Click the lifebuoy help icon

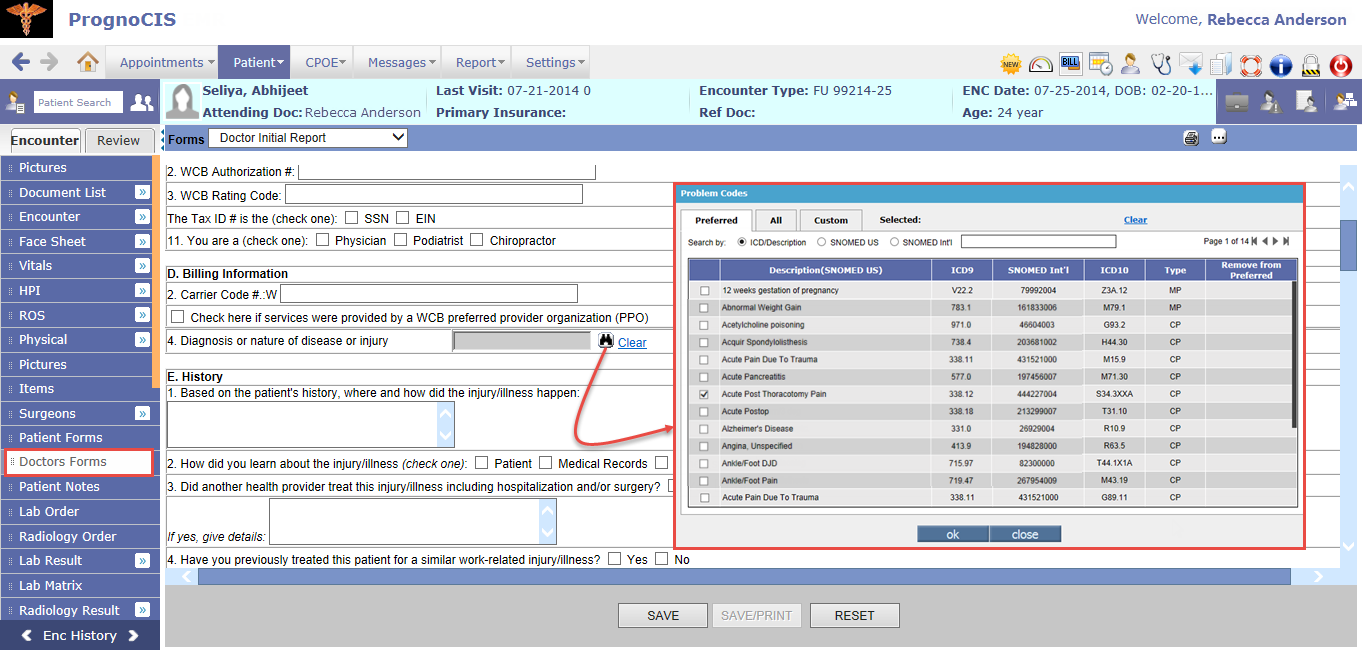pos(1251,65)
